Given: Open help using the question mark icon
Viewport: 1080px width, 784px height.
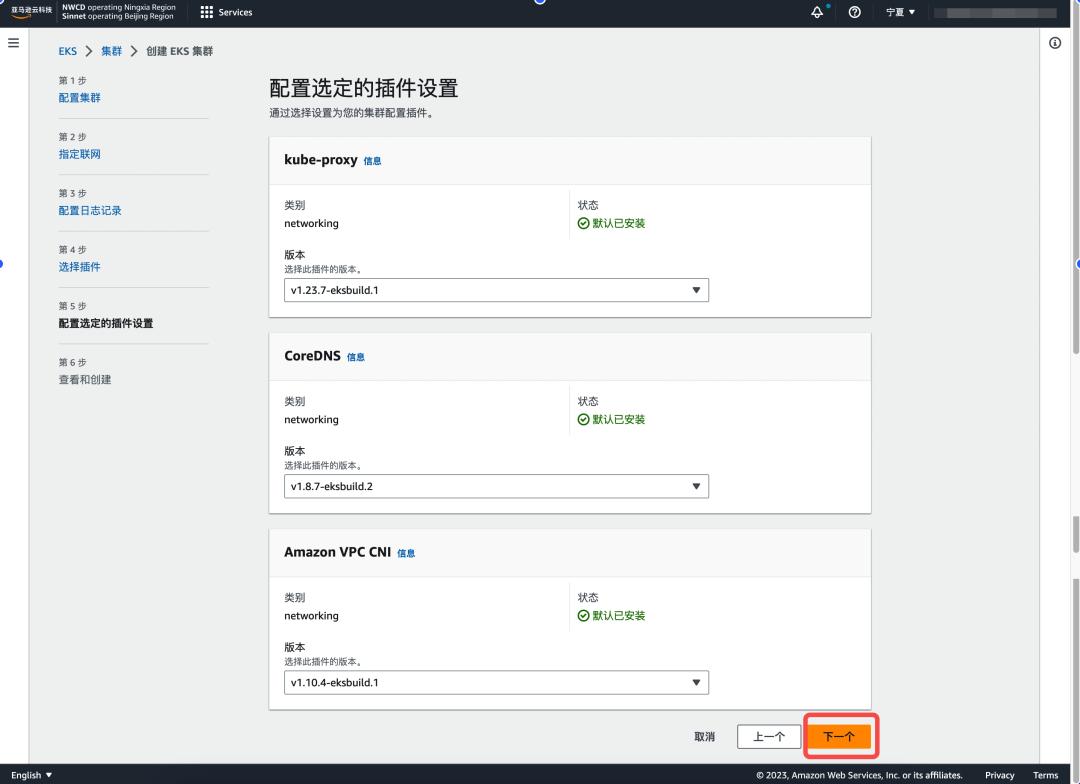Looking at the screenshot, I should pyautogui.click(x=852, y=12).
